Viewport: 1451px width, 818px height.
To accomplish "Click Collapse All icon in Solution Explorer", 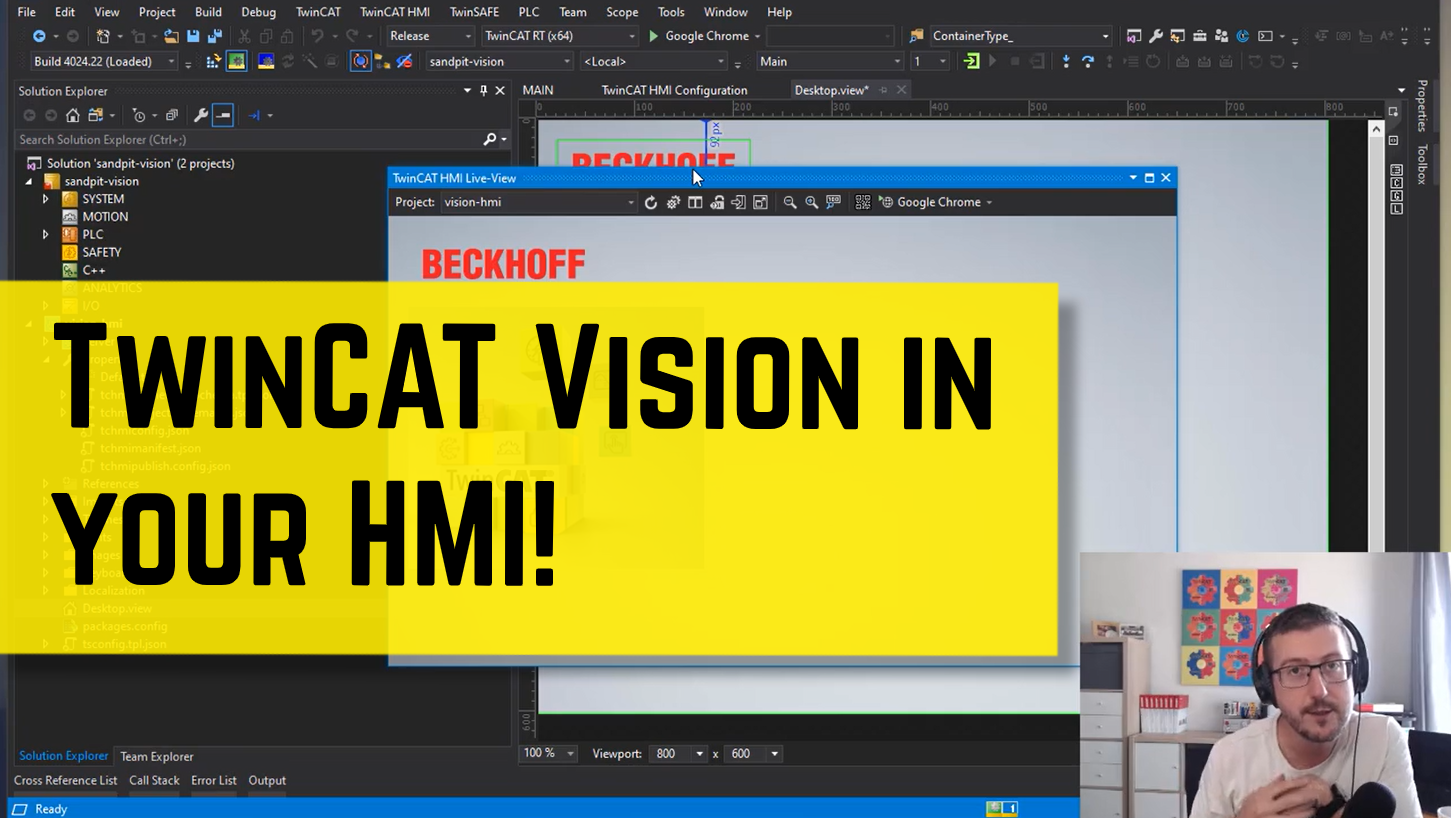I will click(x=171, y=116).
